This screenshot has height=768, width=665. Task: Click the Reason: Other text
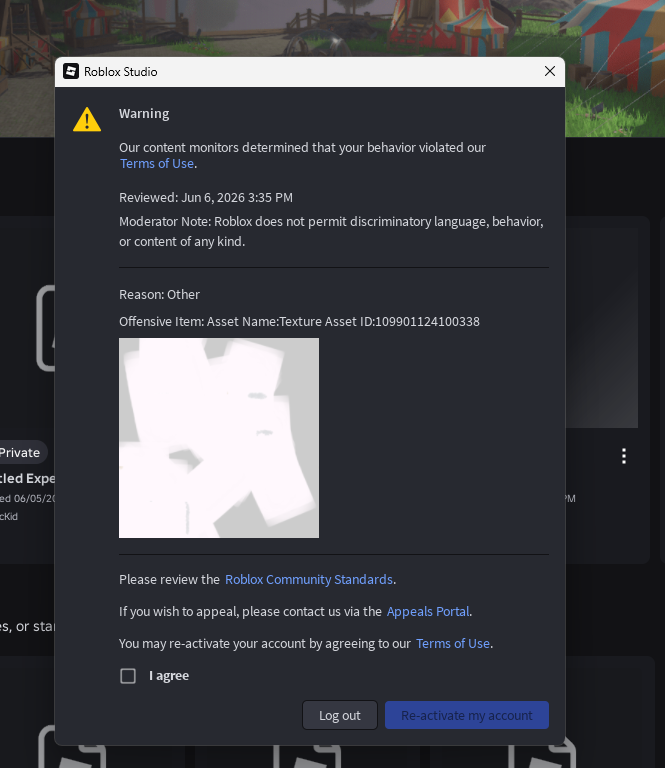click(x=160, y=294)
